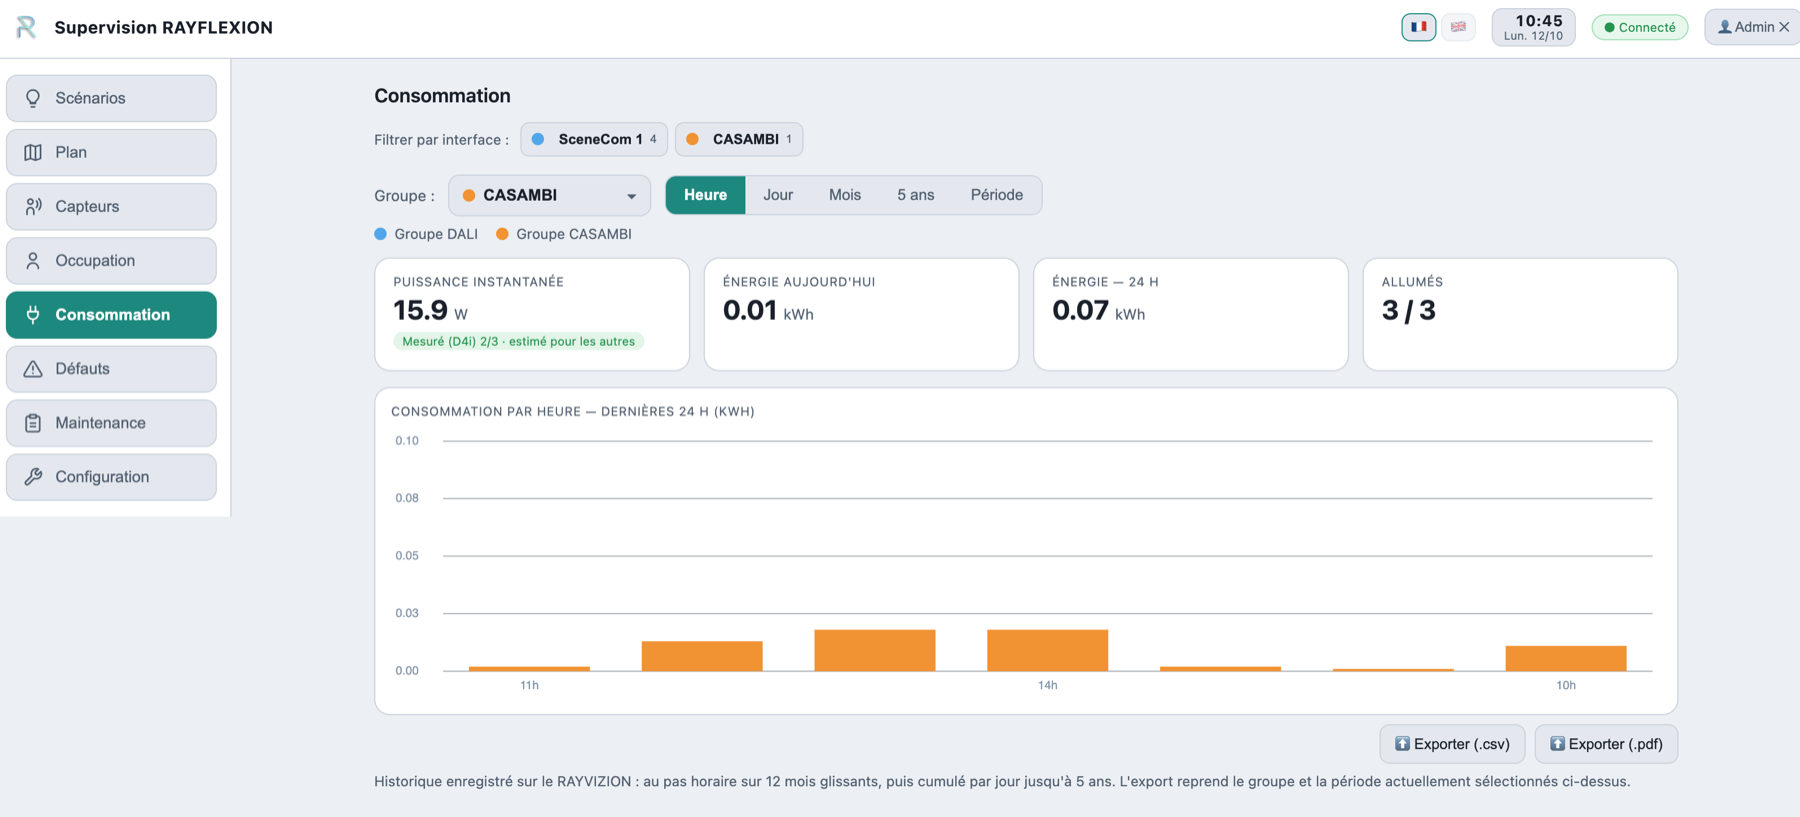Viewport: 1800px width, 817px height.
Task: Click the orange bar above 14h
Action: tap(1047, 650)
